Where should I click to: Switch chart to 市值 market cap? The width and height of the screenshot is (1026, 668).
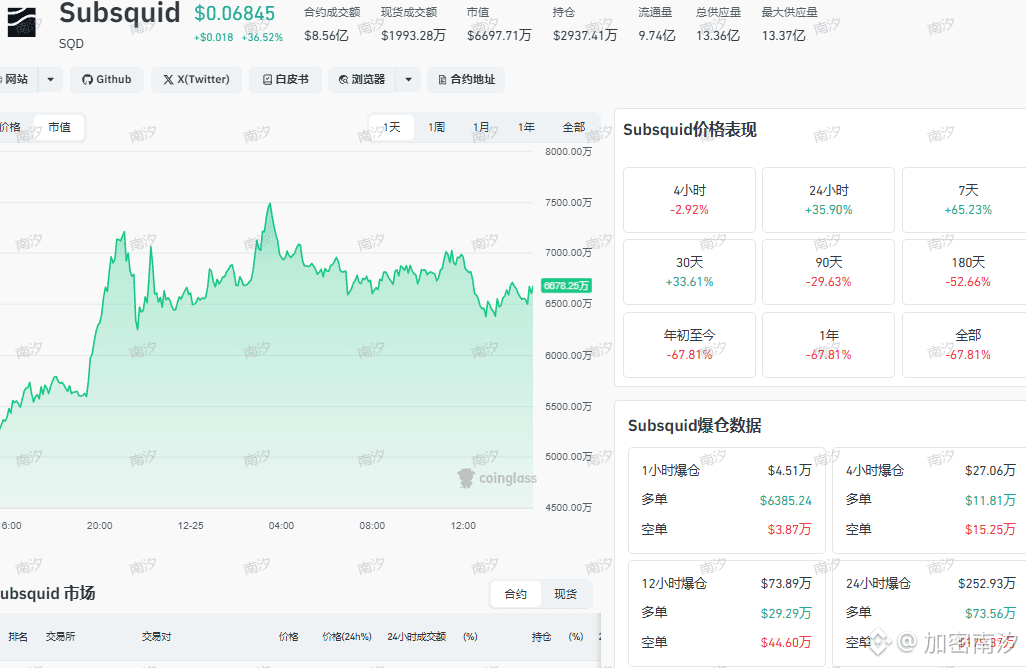[60, 127]
